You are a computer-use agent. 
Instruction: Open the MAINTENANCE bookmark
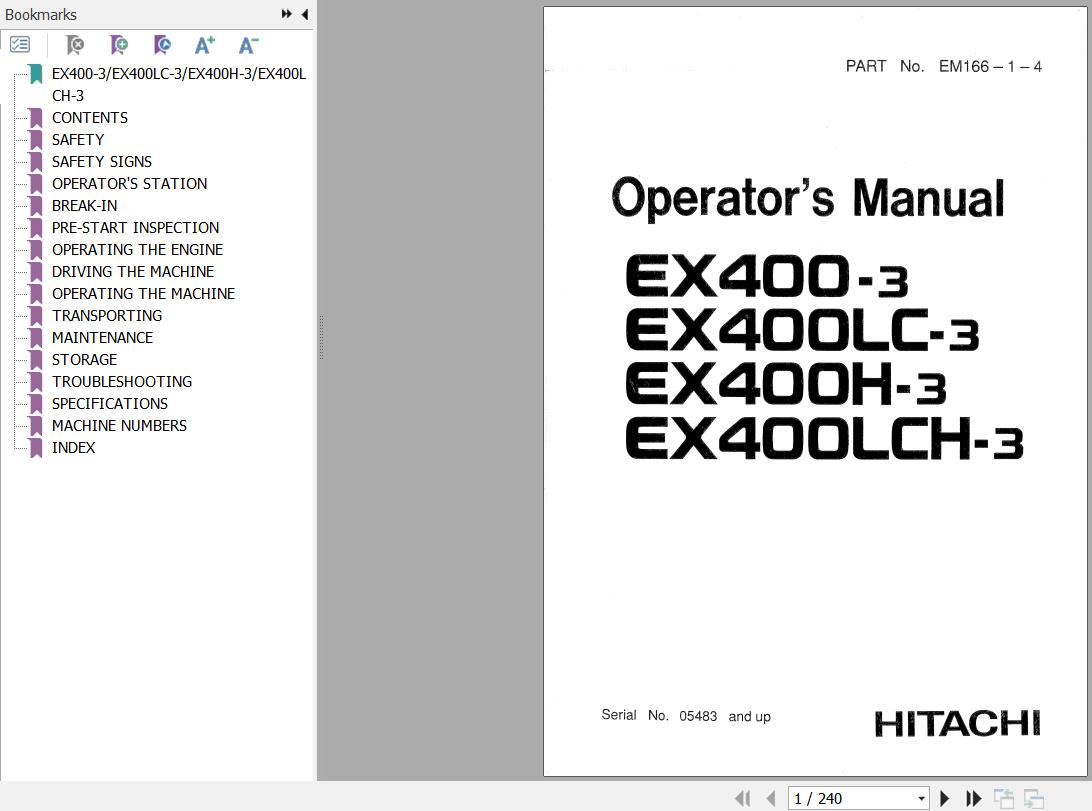[102, 338]
